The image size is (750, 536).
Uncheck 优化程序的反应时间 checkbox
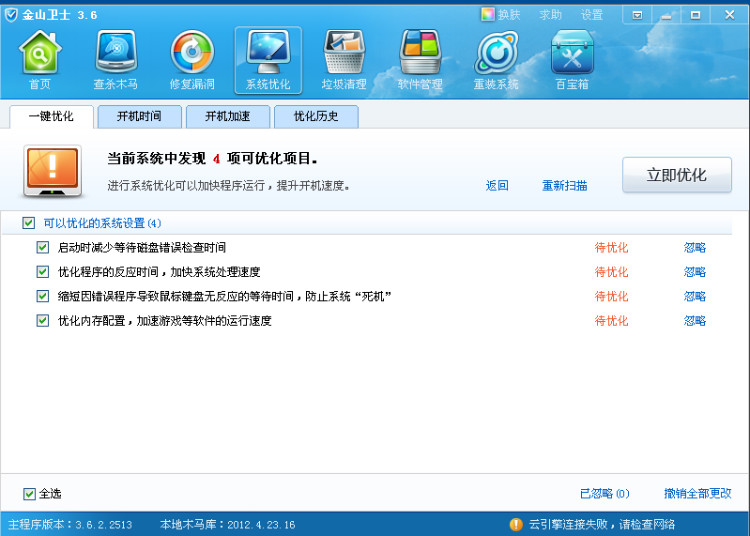coord(43,272)
